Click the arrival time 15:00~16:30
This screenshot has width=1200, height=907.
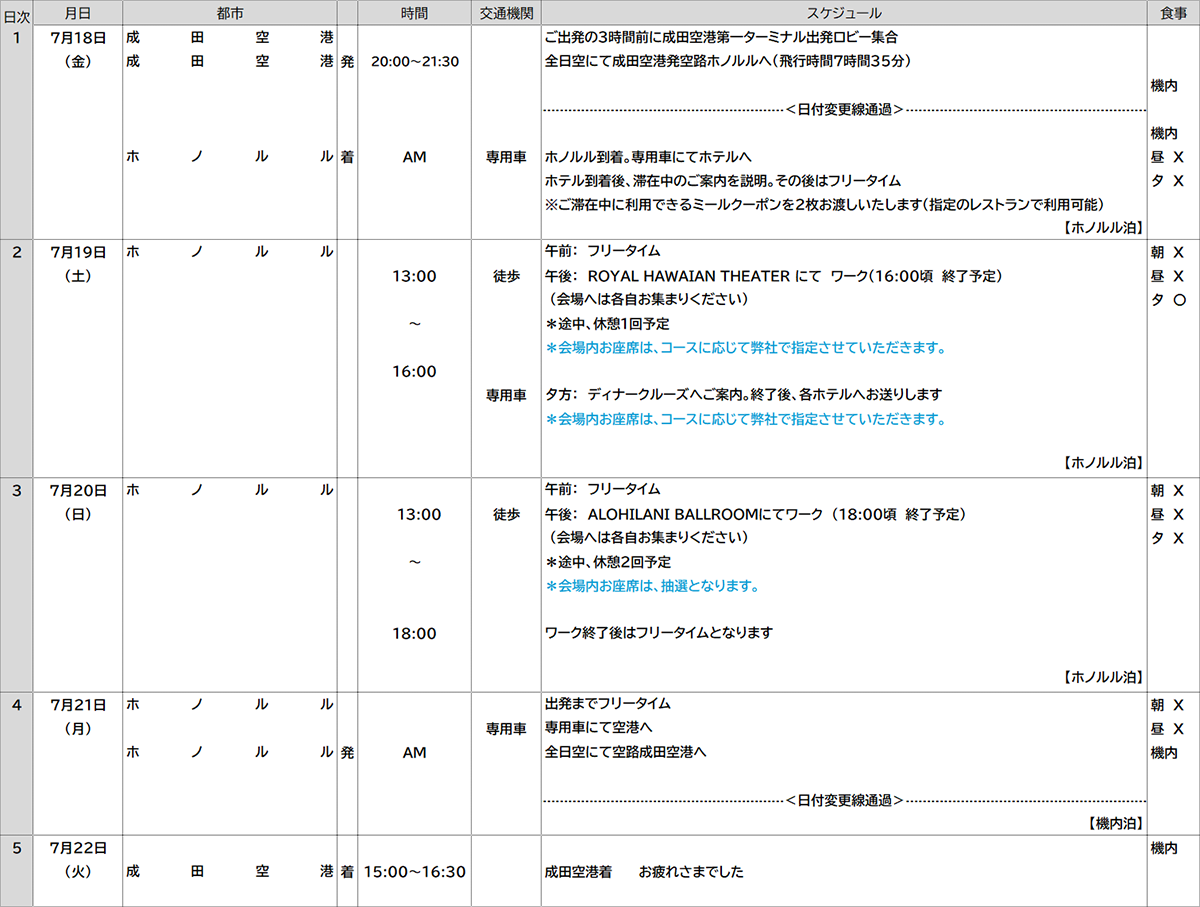pyautogui.click(x=414, y=871)
